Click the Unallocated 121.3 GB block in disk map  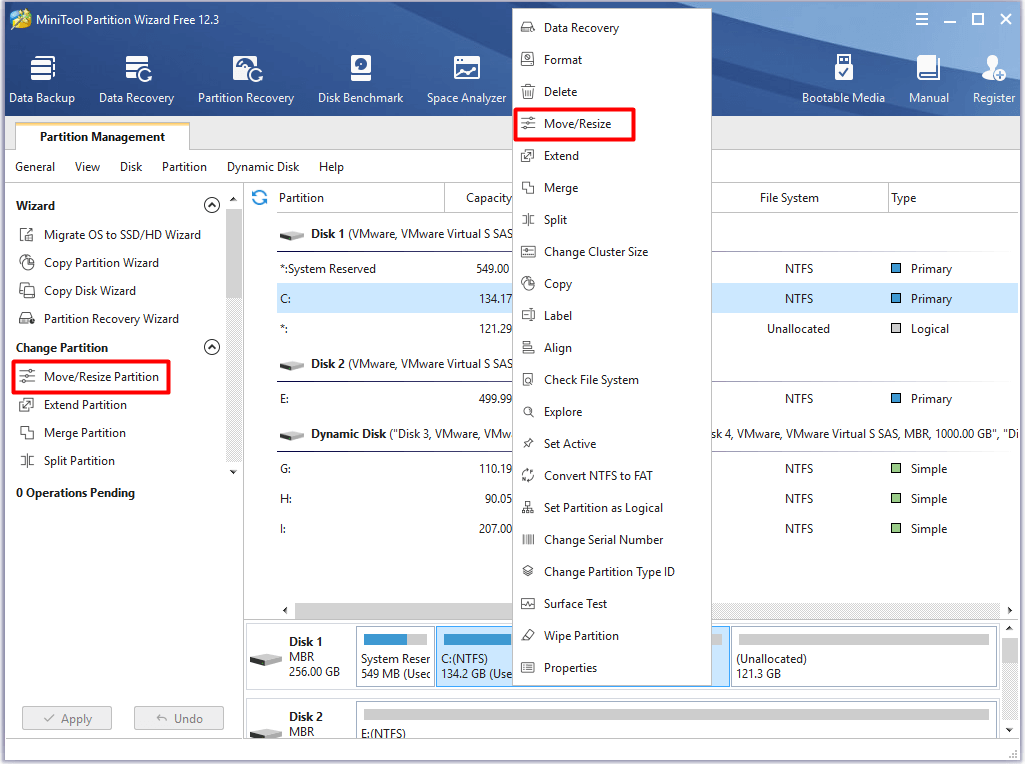pos(864,657)
